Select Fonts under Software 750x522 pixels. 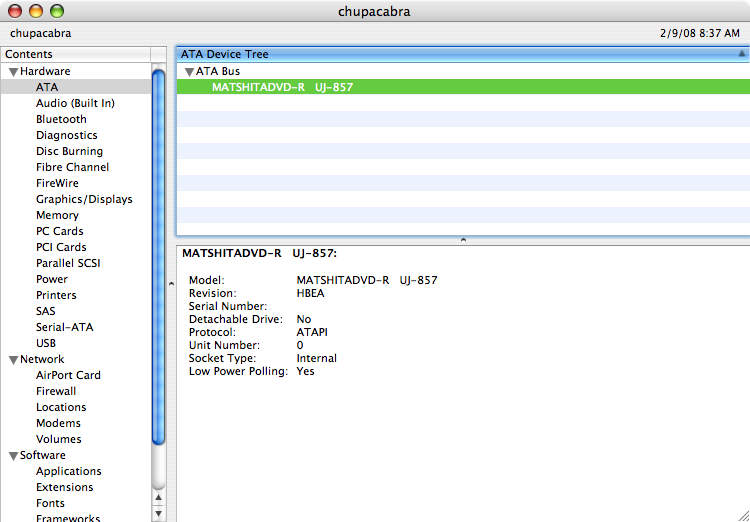pos(50,503)
